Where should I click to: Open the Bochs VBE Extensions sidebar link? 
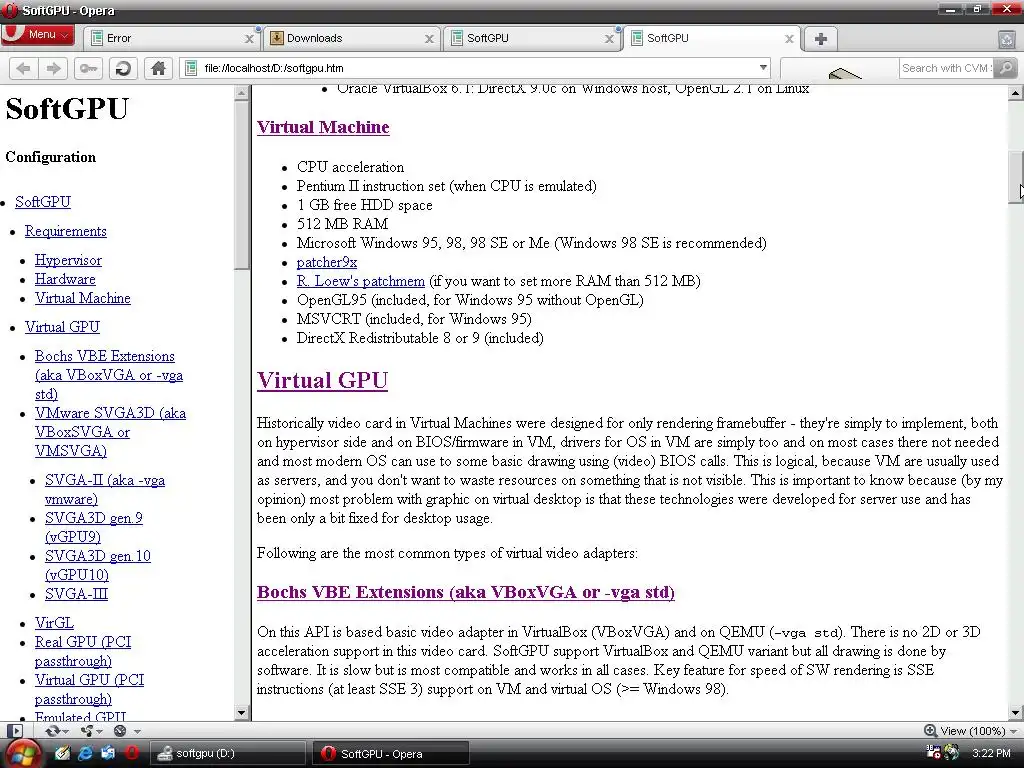108,375
